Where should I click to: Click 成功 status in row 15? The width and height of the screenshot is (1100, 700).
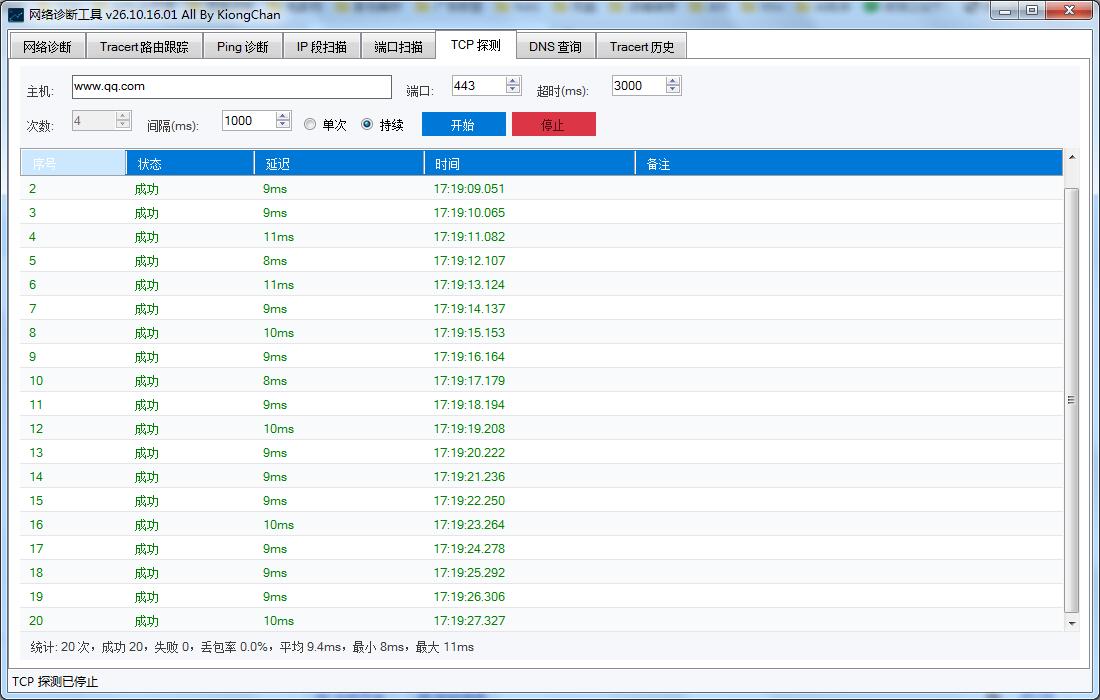tap(147, 501)
